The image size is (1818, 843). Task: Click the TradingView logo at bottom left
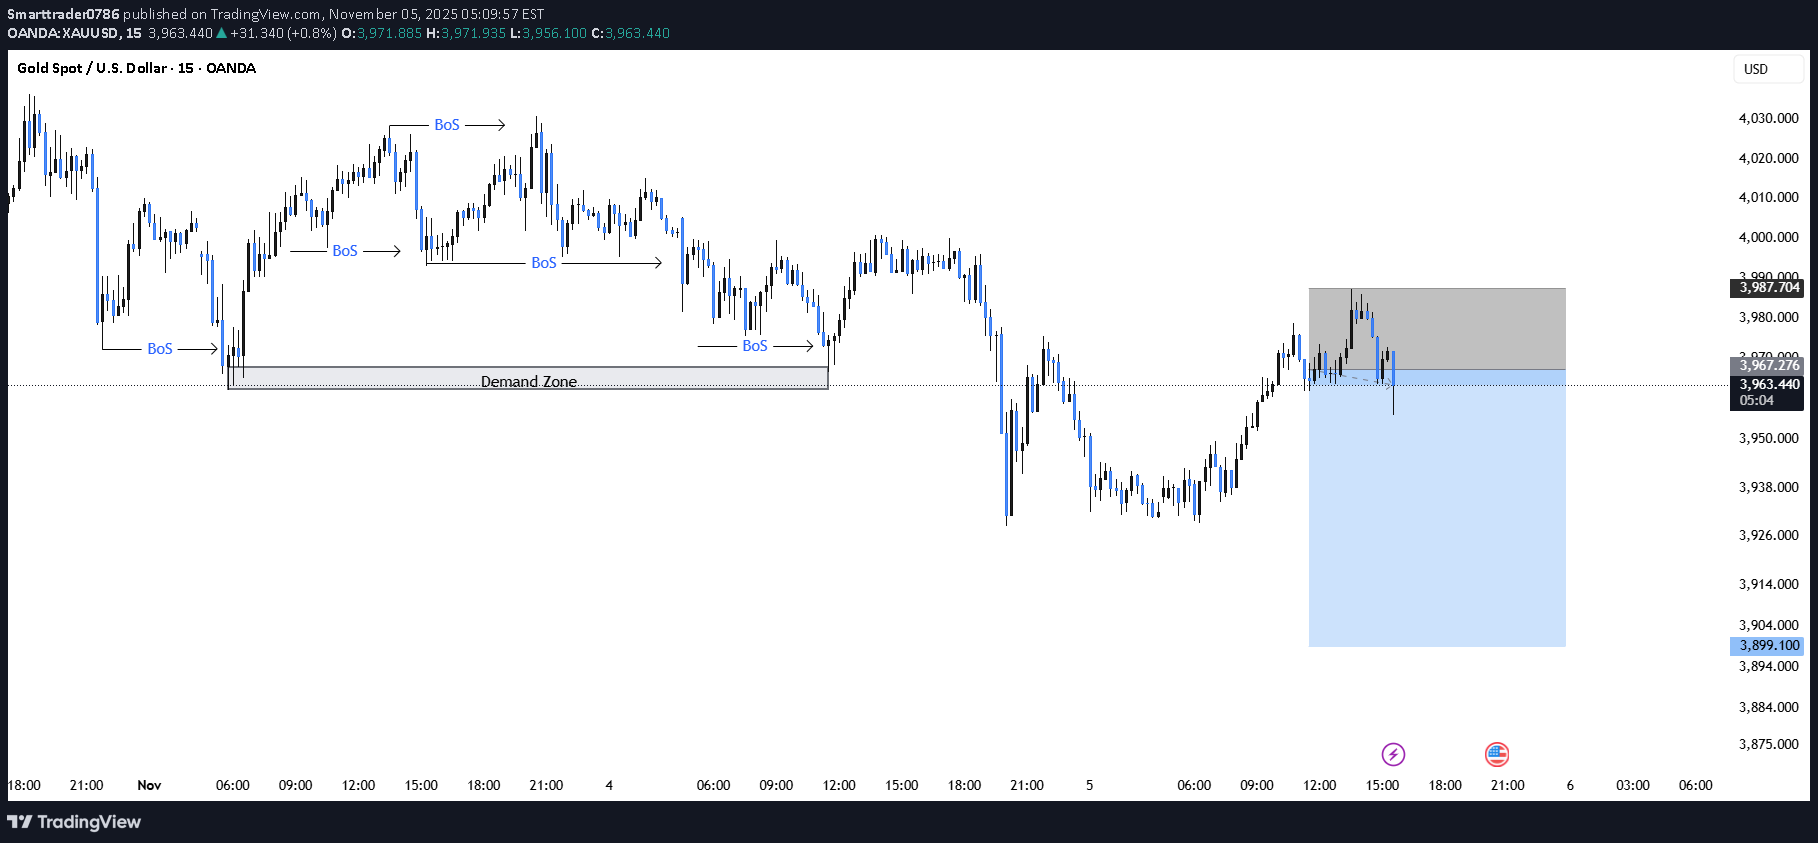(74, 822)
